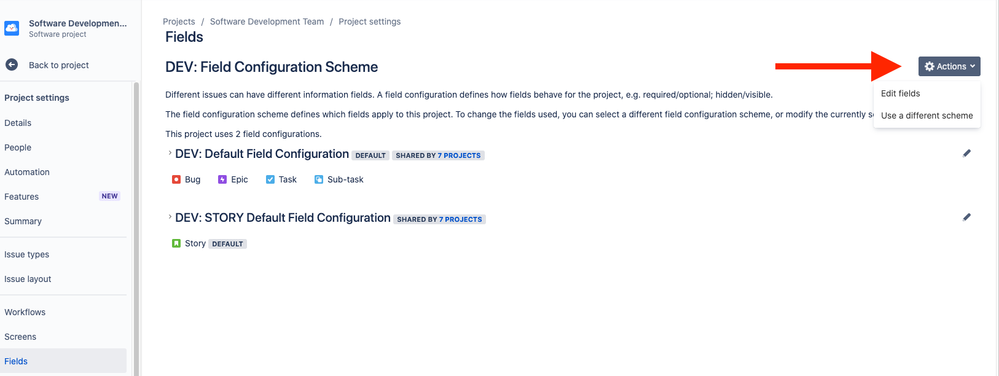Select Use a different scheme option
Viewport: 999px width, 376px height.
[926, 116]
